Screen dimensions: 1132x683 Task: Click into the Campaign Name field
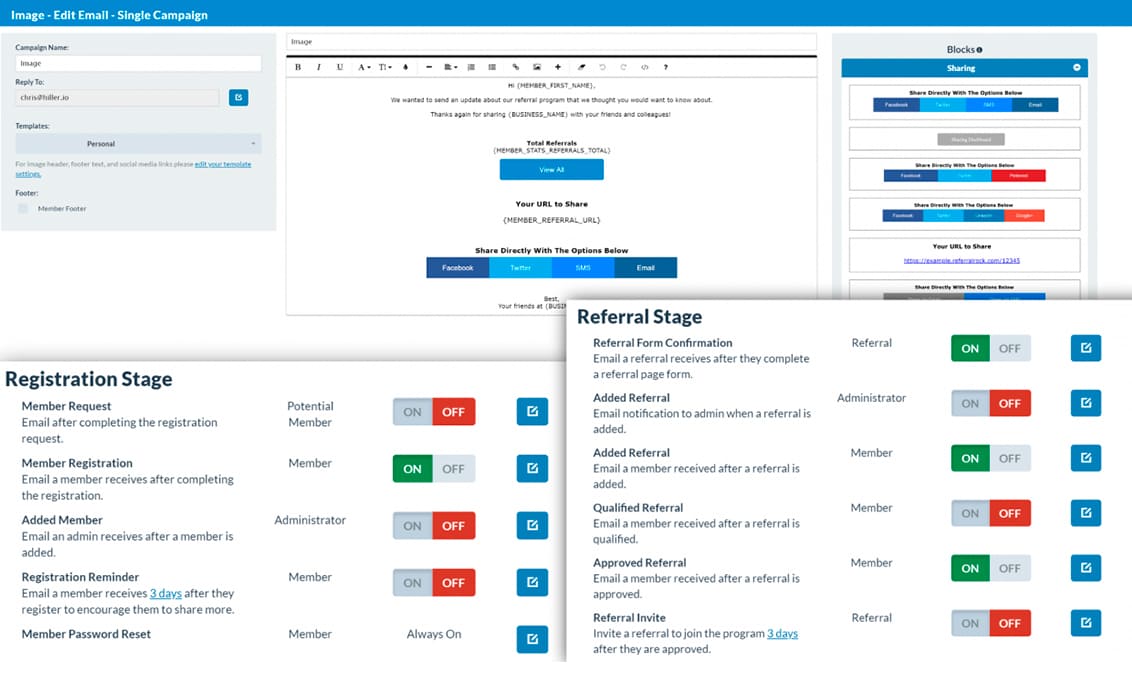click(138, 63)
